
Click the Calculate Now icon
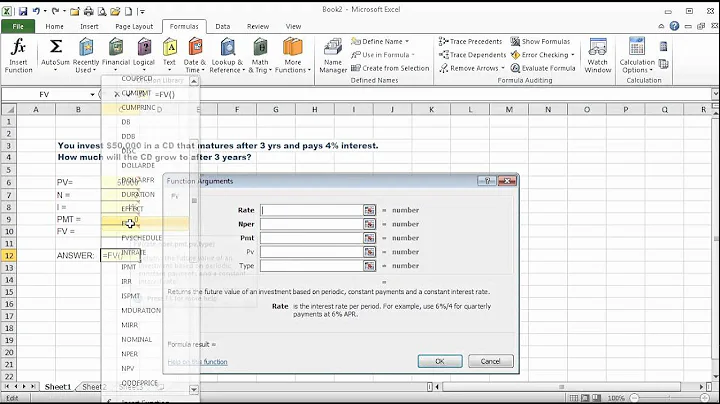pyautogui.click(x=664, y=46)
